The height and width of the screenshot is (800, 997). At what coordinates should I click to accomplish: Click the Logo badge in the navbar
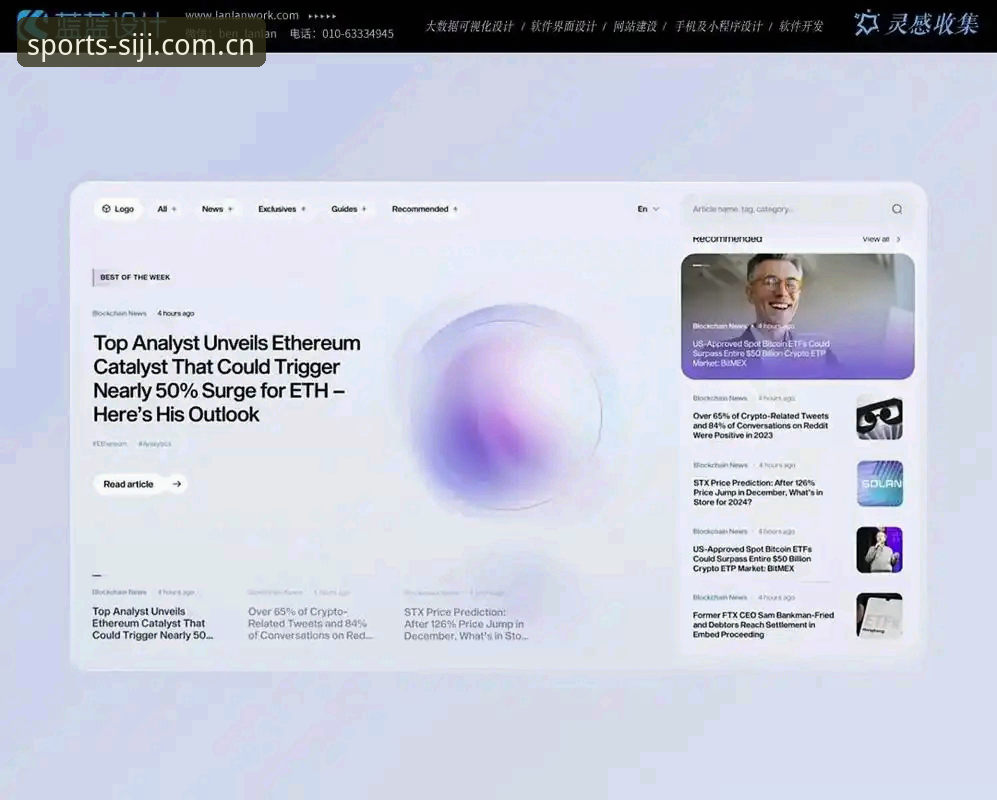pyautogui.click(x=118, y=209)
